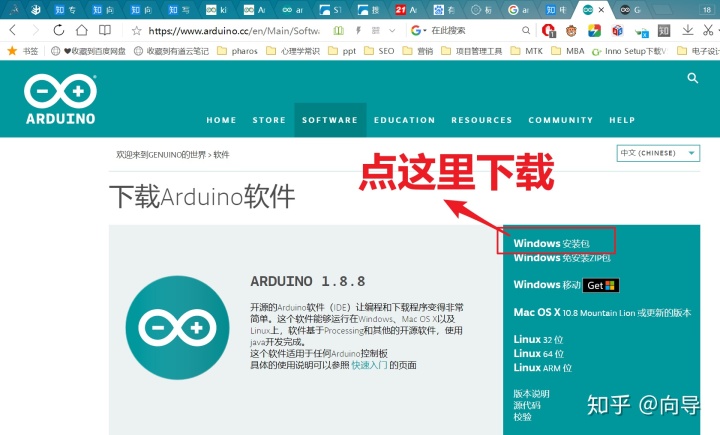Screen dimensions: 720x435
Task: Open the QR code grid icon in the address bar
Action: 376,31
